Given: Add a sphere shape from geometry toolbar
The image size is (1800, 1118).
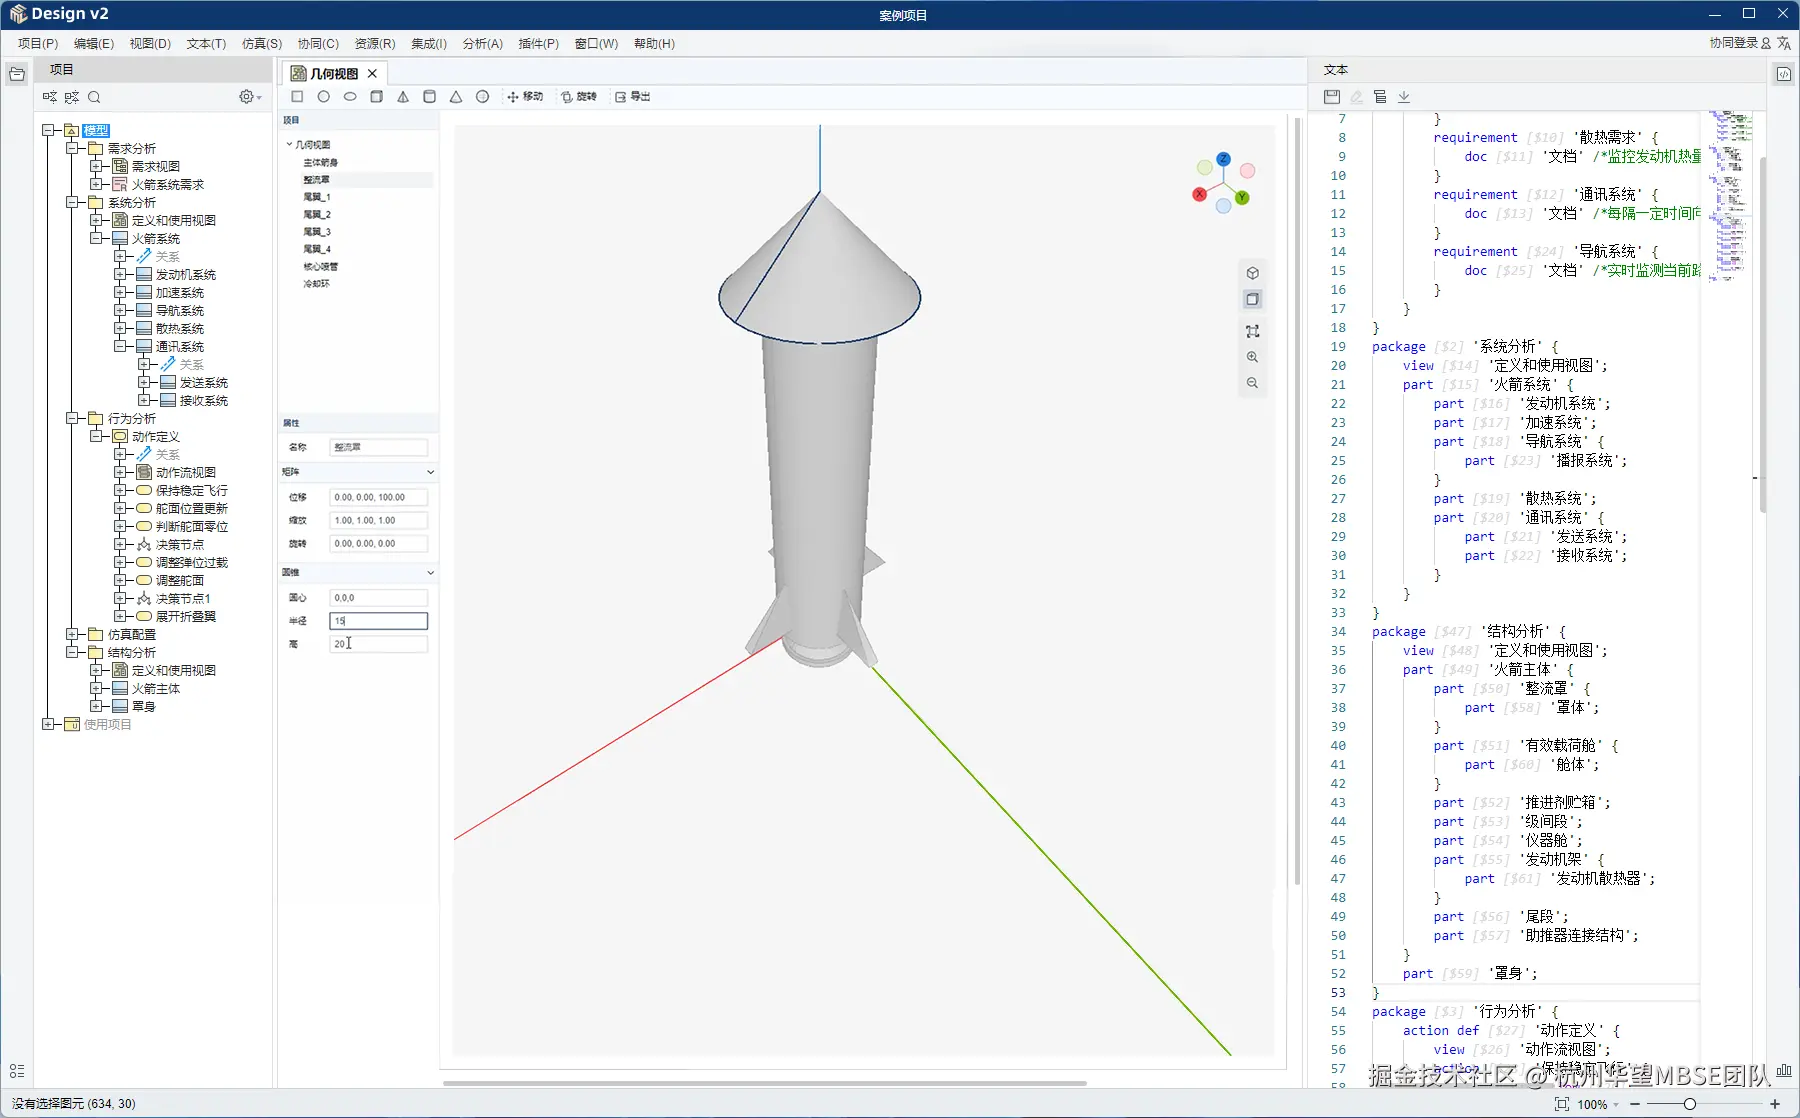Looking at the screenshot, I should [x=482, y=97].
